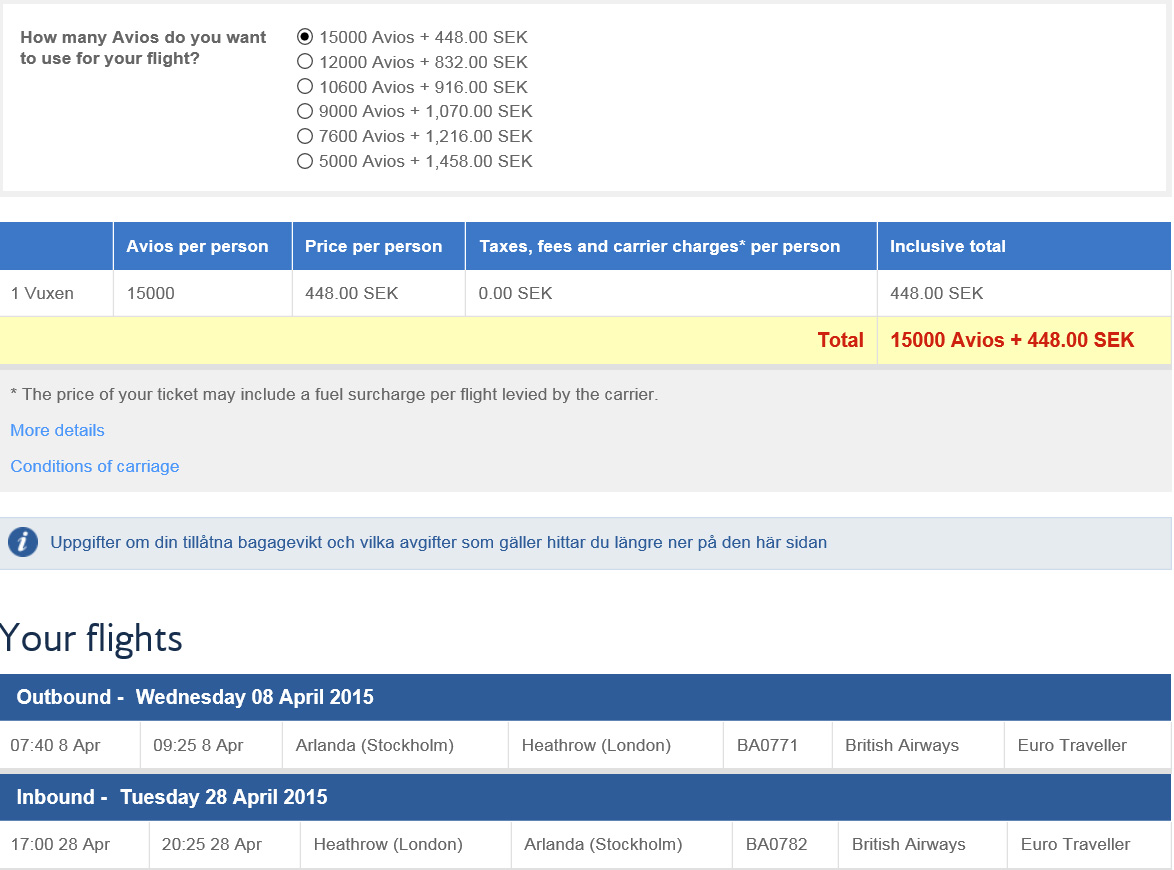Screen dimensions: 1174x870
Task: Select 10600 Avios + 916.00 SEK option
Action: 305,87
